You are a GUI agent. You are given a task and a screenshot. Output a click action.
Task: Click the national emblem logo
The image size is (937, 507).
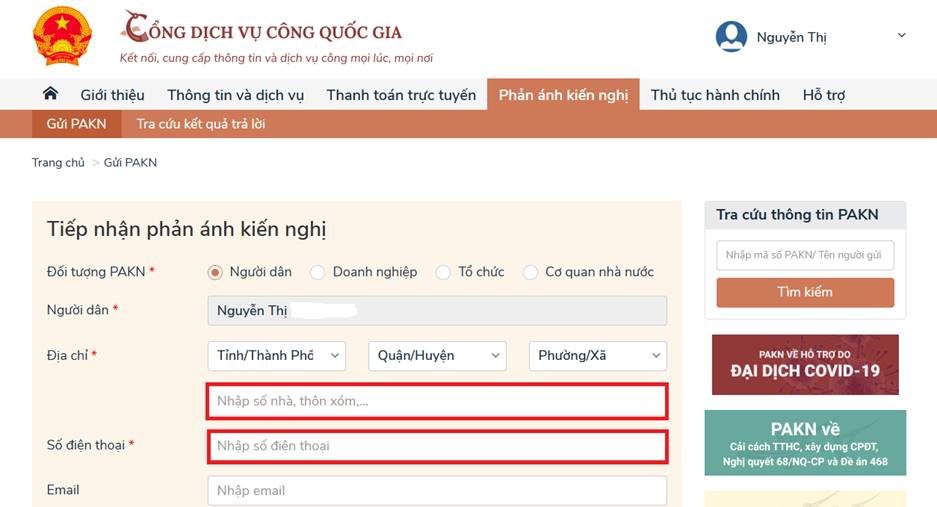(62, 36)
